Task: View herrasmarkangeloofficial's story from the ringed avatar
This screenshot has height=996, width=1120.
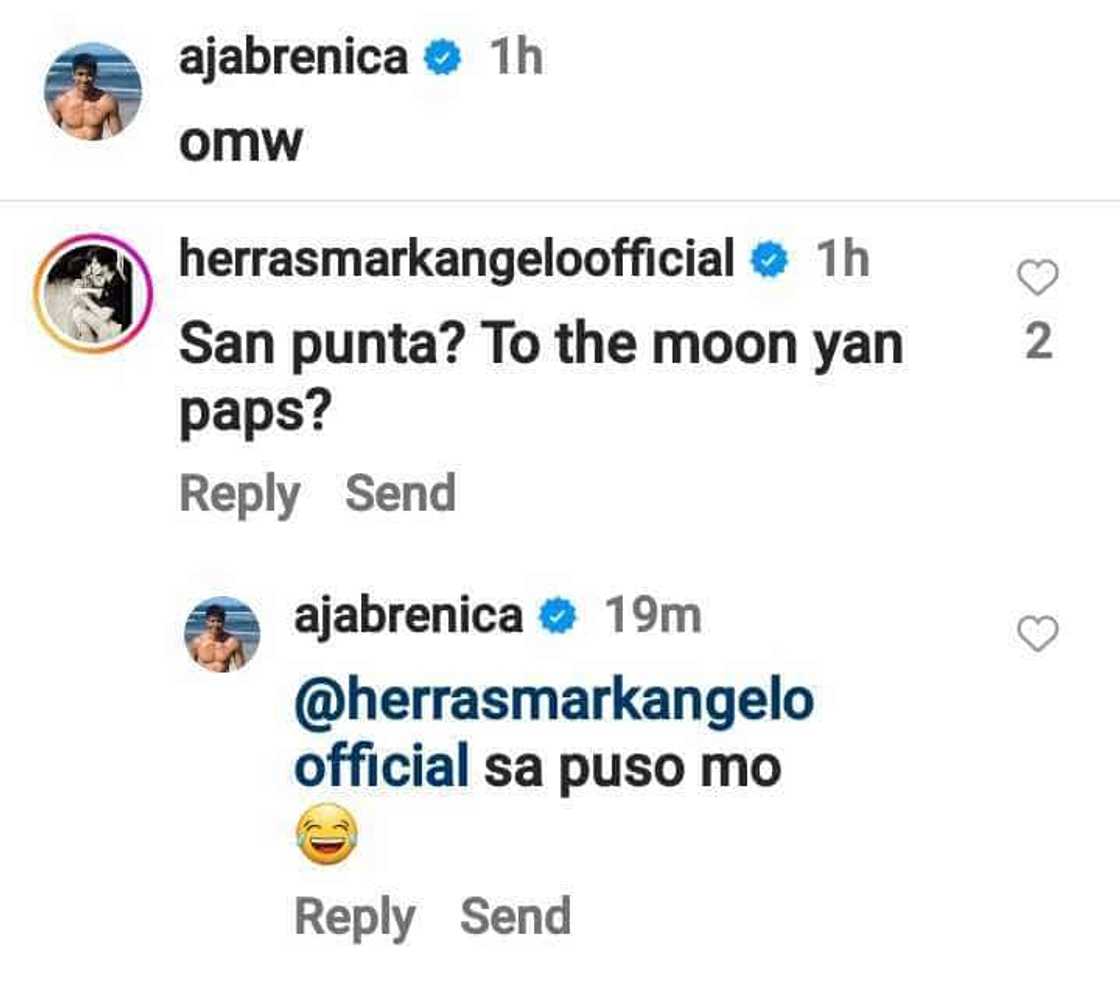Action: click(x=92, y=293)
